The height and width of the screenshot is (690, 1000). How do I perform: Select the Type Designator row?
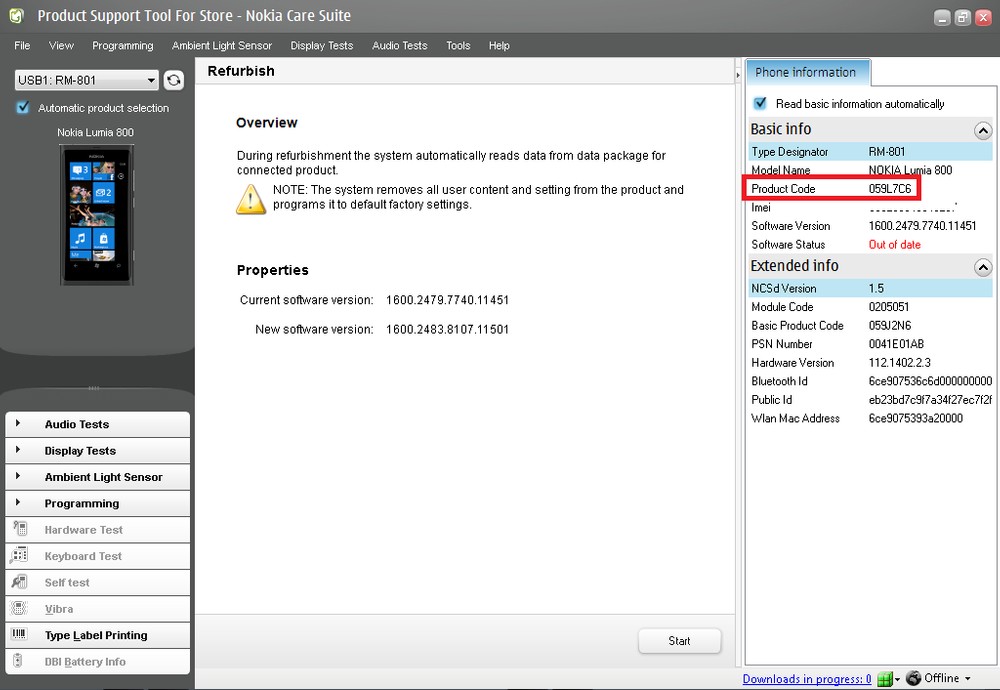(870, 152)
